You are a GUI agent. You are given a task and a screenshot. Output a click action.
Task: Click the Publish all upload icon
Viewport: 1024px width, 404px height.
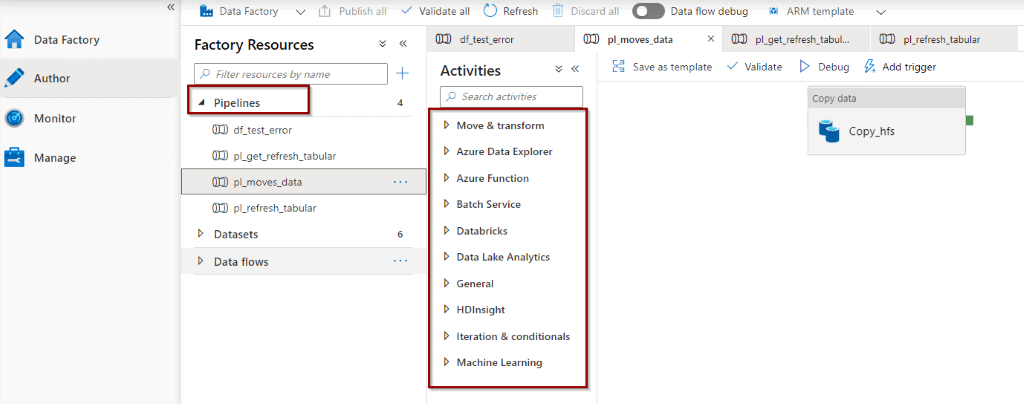click(325, 11)
